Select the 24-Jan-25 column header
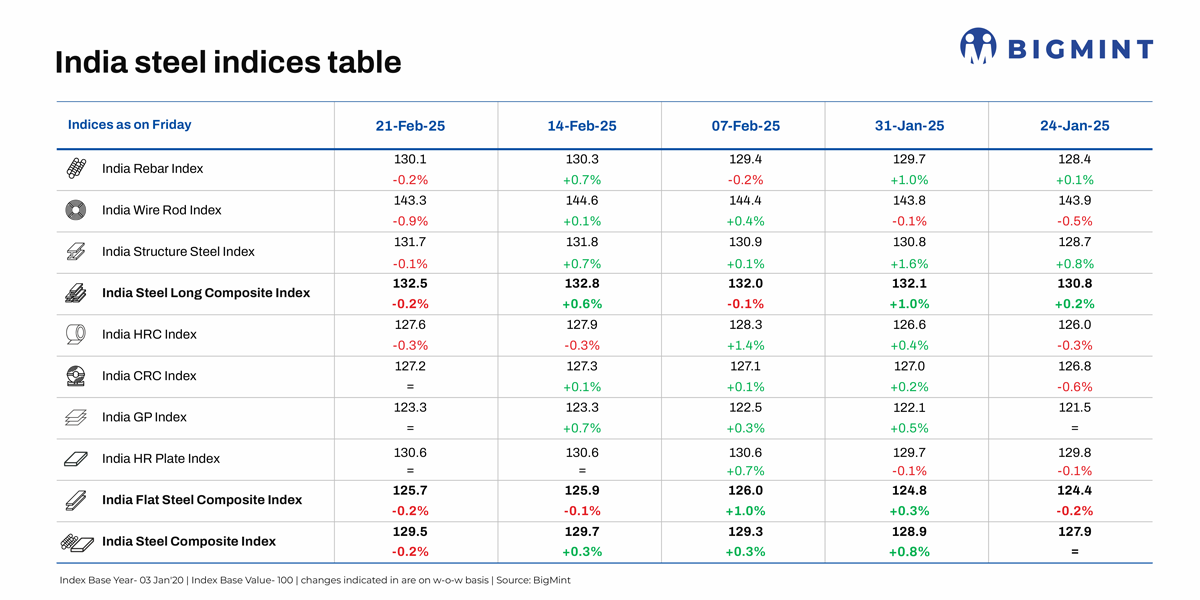The height and width of the screenshot is (600, 1200). (x=1074, y=126)
